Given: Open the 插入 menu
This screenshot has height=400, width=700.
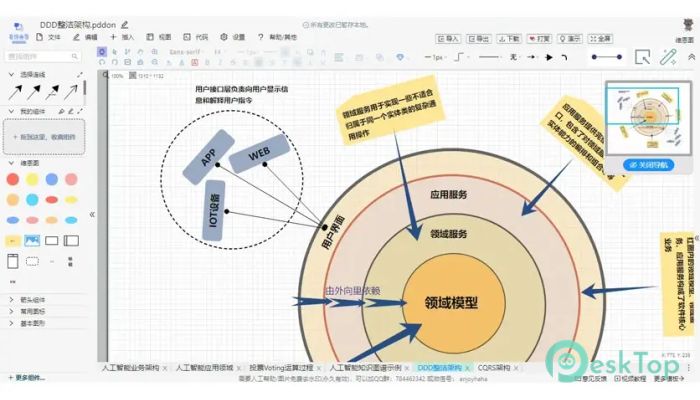Looking at the screenshot, I should (x=122, y=37).
